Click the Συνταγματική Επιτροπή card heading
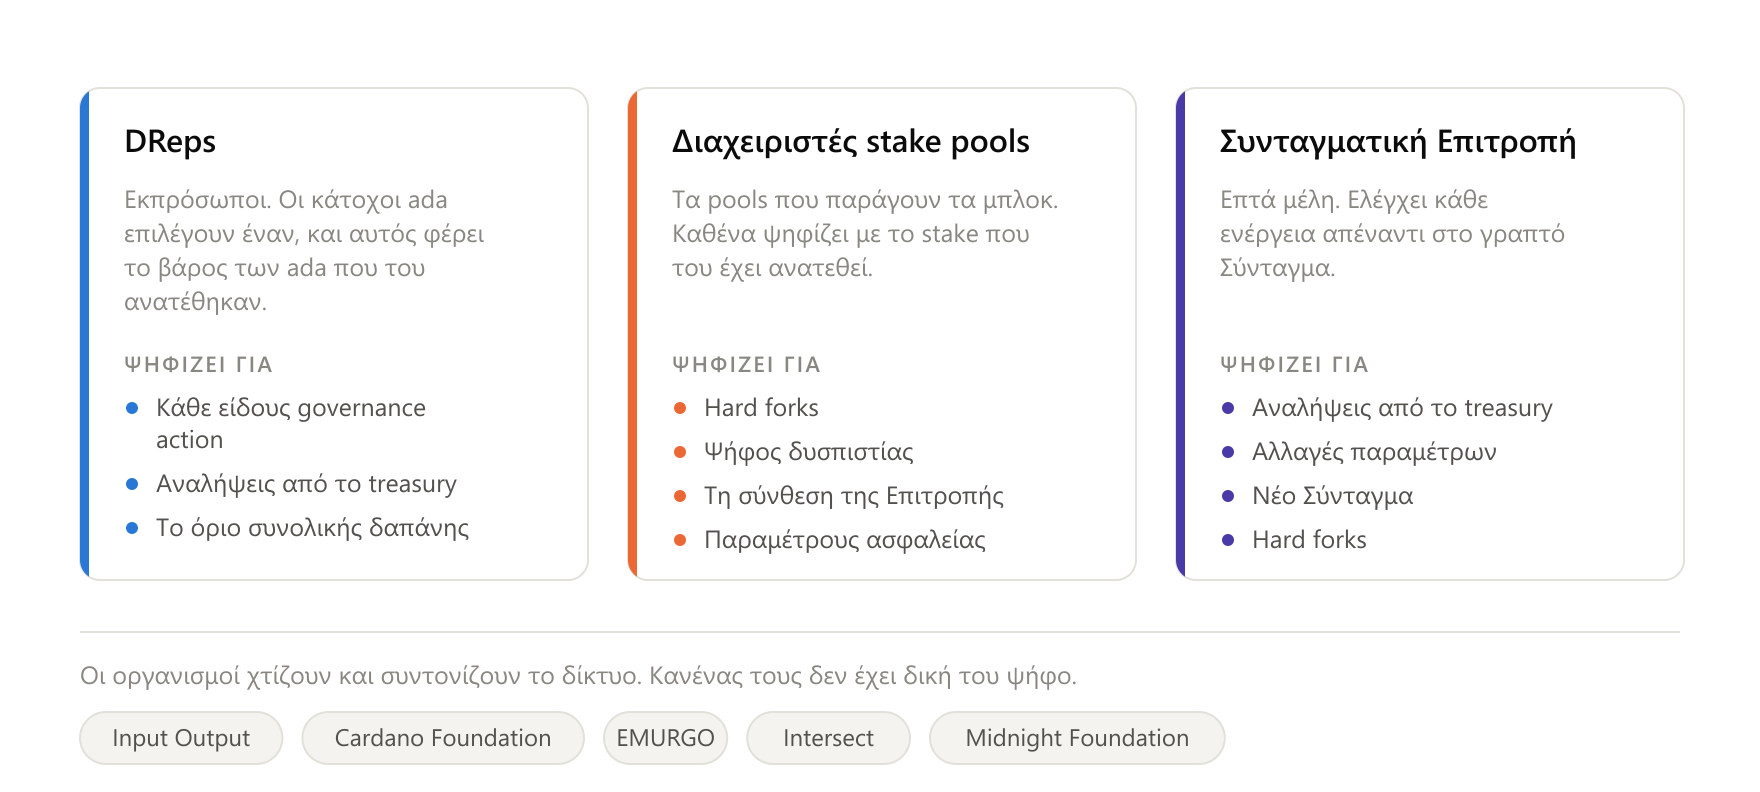1760x792 pixels. 1398,142
